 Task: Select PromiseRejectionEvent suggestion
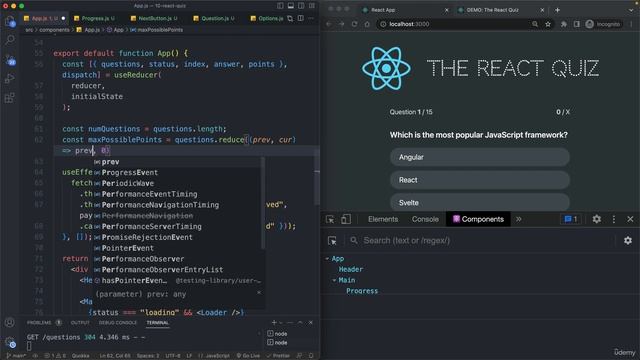tap(178, 237)
